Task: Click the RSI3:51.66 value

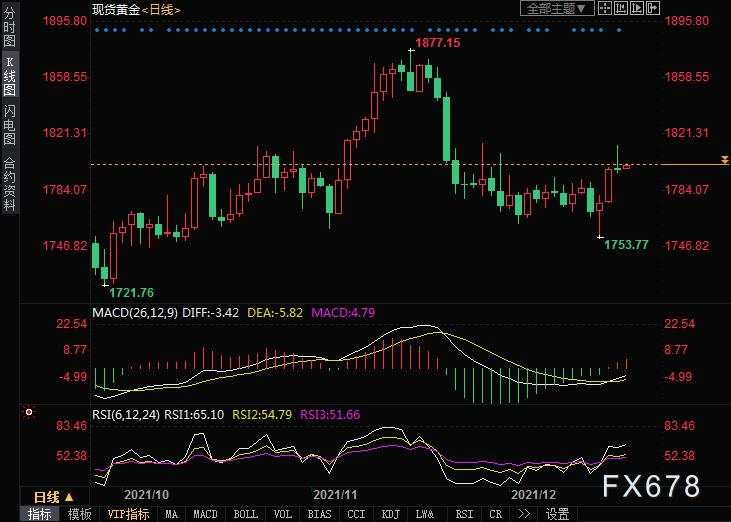Action: (x=330, y=414)
